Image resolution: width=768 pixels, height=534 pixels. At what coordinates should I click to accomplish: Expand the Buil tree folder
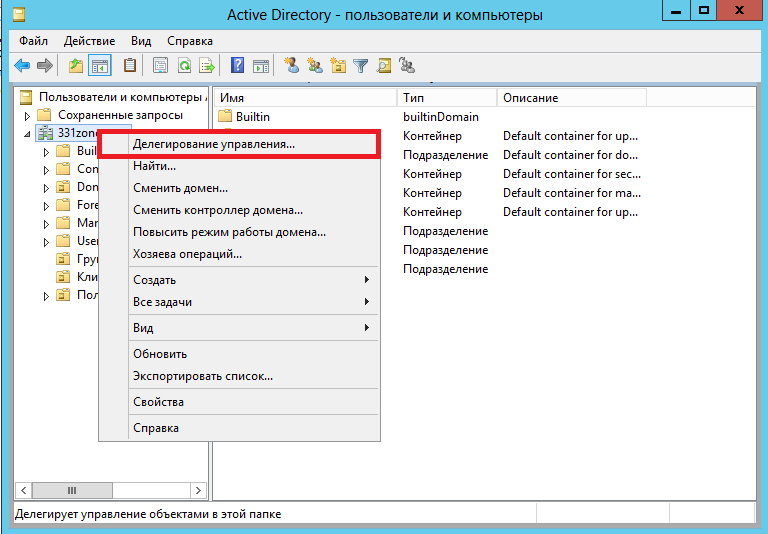pyautogui.click(x=46, y=152)
